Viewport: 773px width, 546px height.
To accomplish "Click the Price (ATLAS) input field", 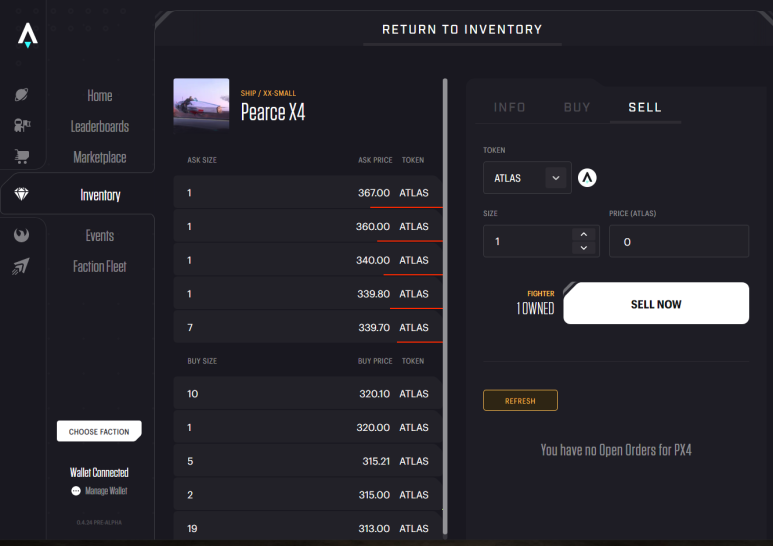I will (679, 241).
